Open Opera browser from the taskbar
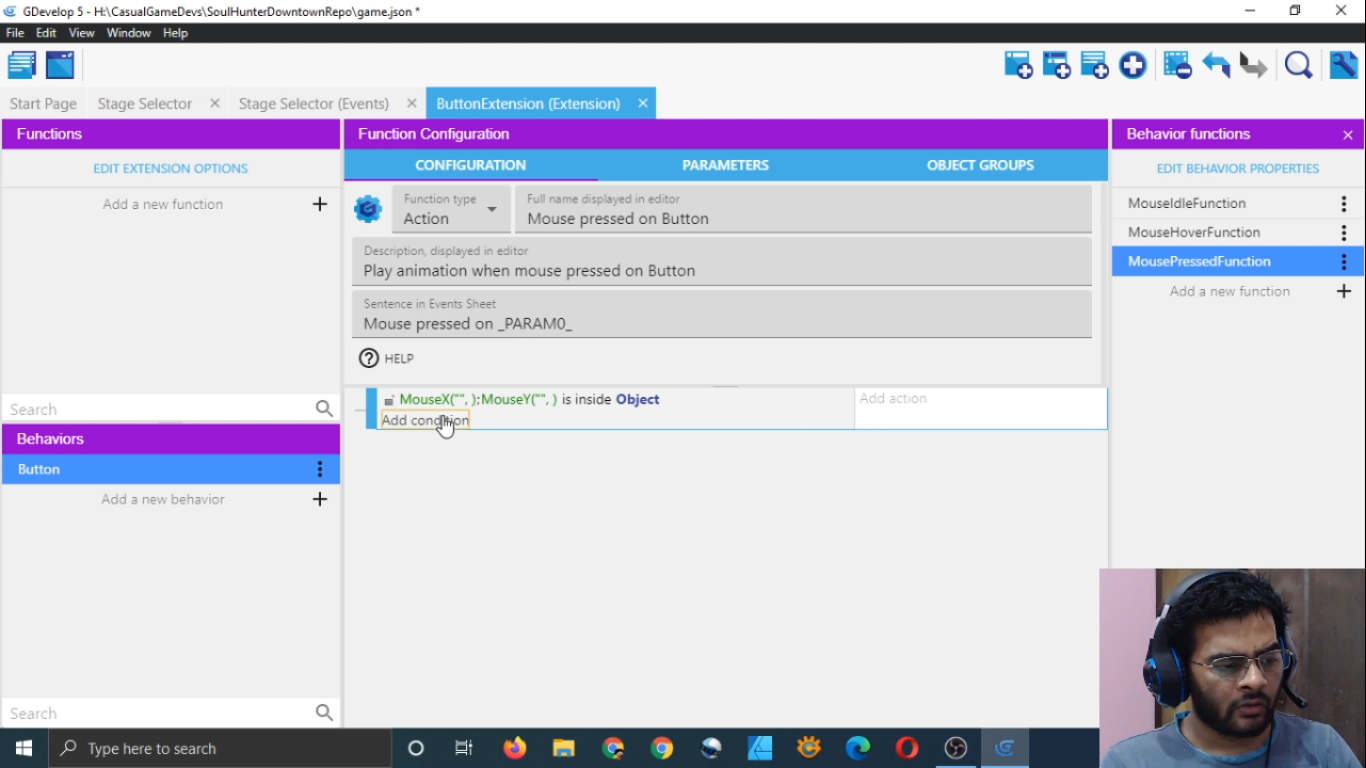 [907, 748]
